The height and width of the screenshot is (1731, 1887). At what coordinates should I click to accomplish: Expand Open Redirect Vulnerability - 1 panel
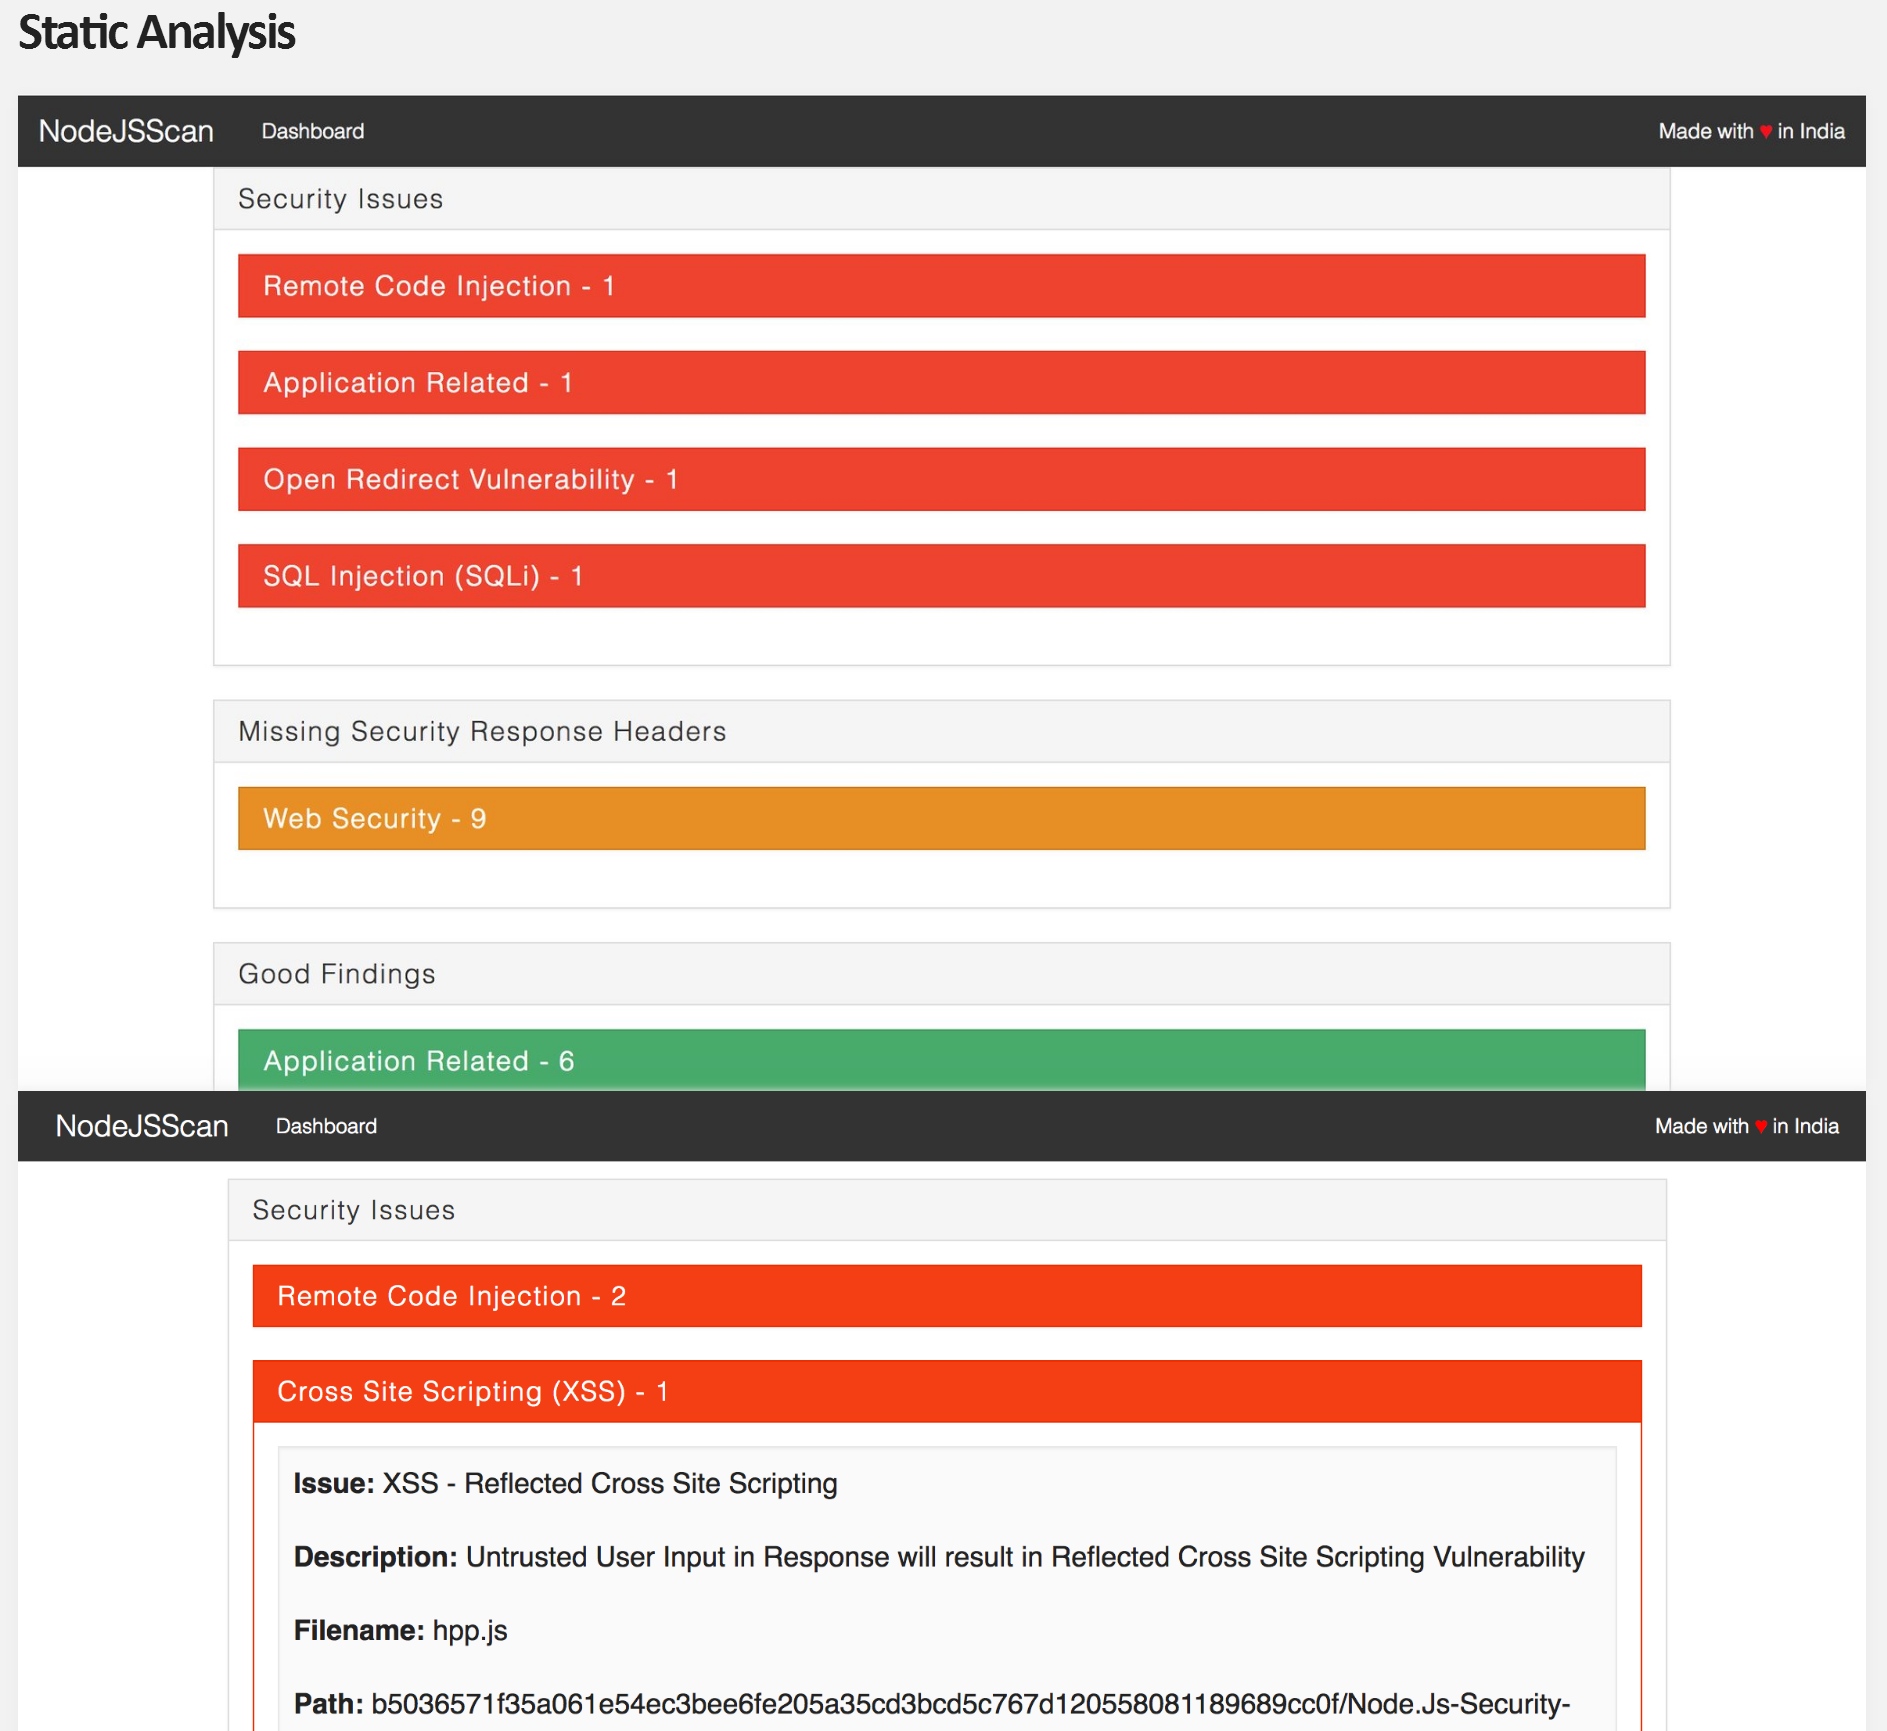[941, 479]
